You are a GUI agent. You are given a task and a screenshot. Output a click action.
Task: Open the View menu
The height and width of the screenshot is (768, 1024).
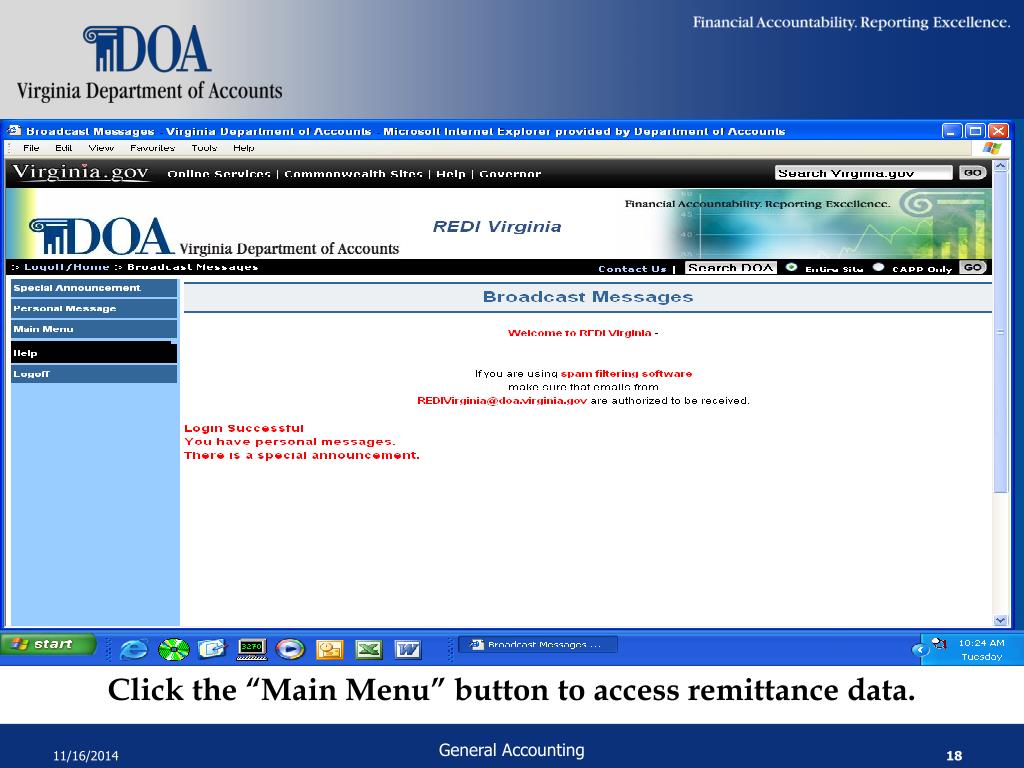101,148
